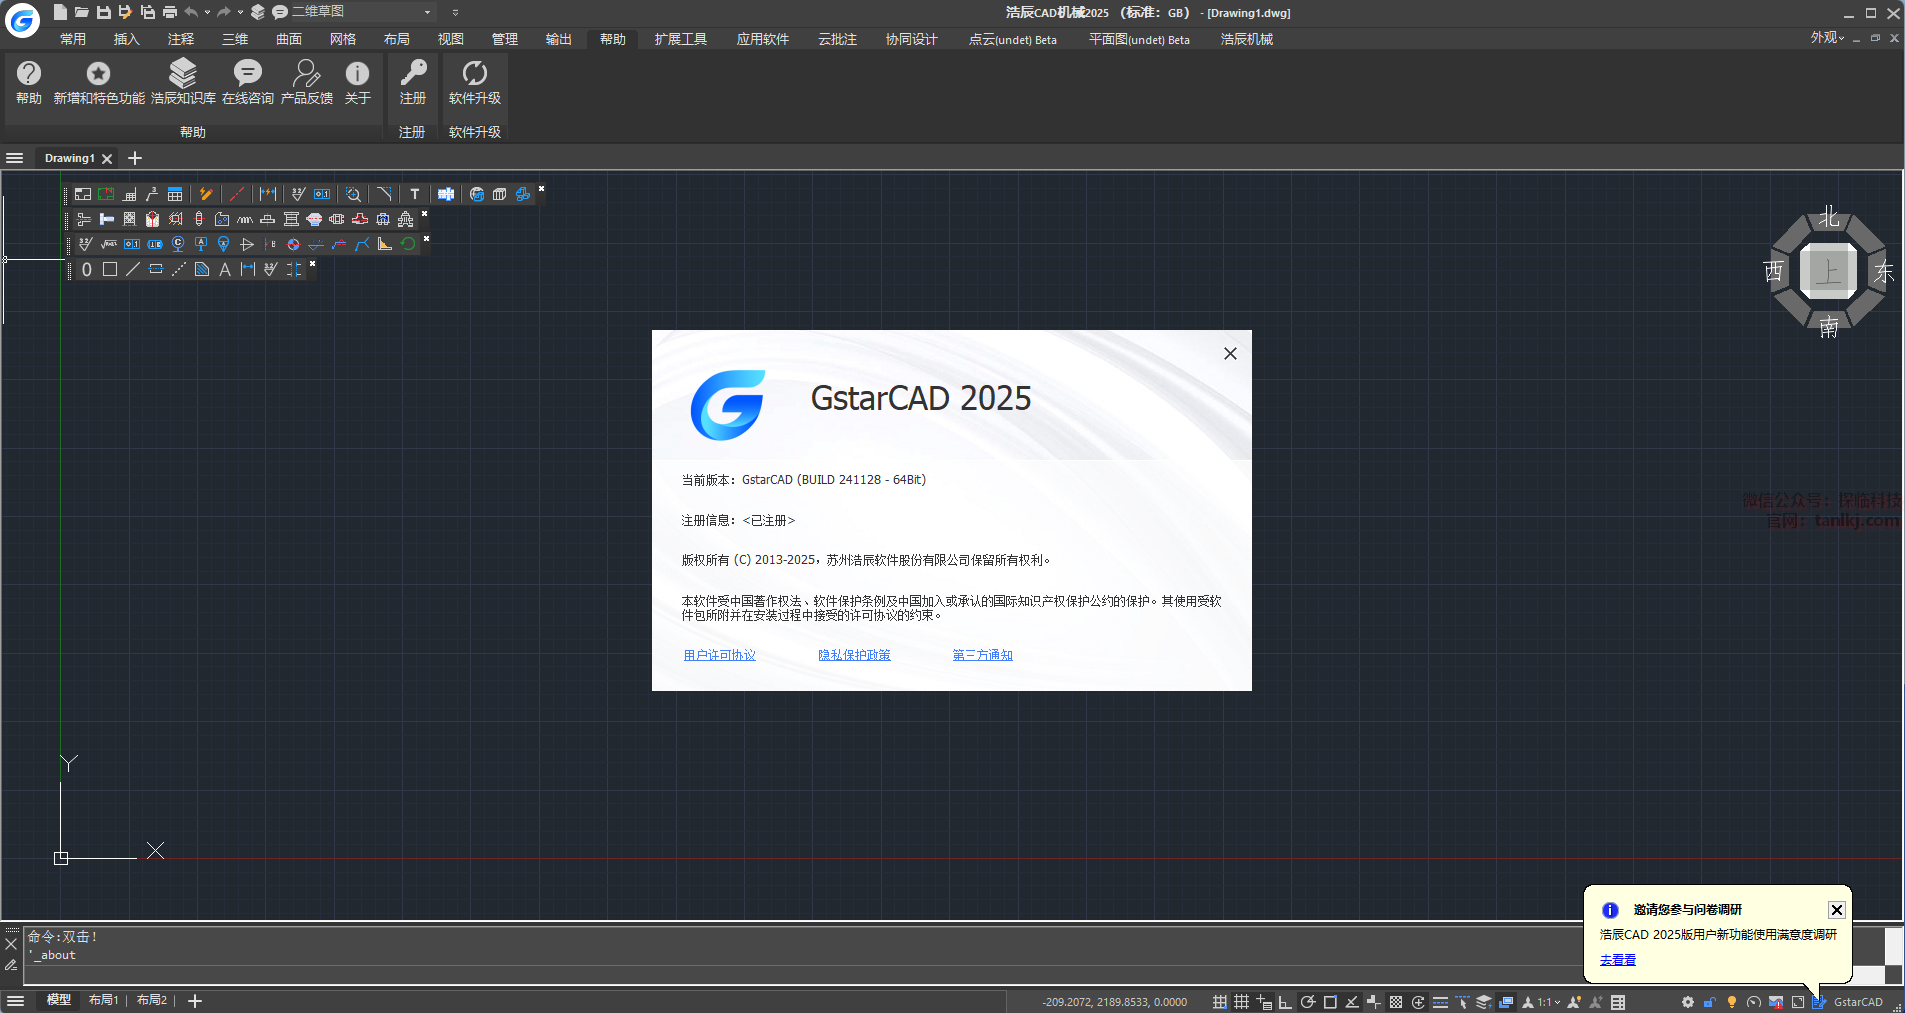
Task: Open 浩辰知识库 from the ribbon
Action: point(183,74)
